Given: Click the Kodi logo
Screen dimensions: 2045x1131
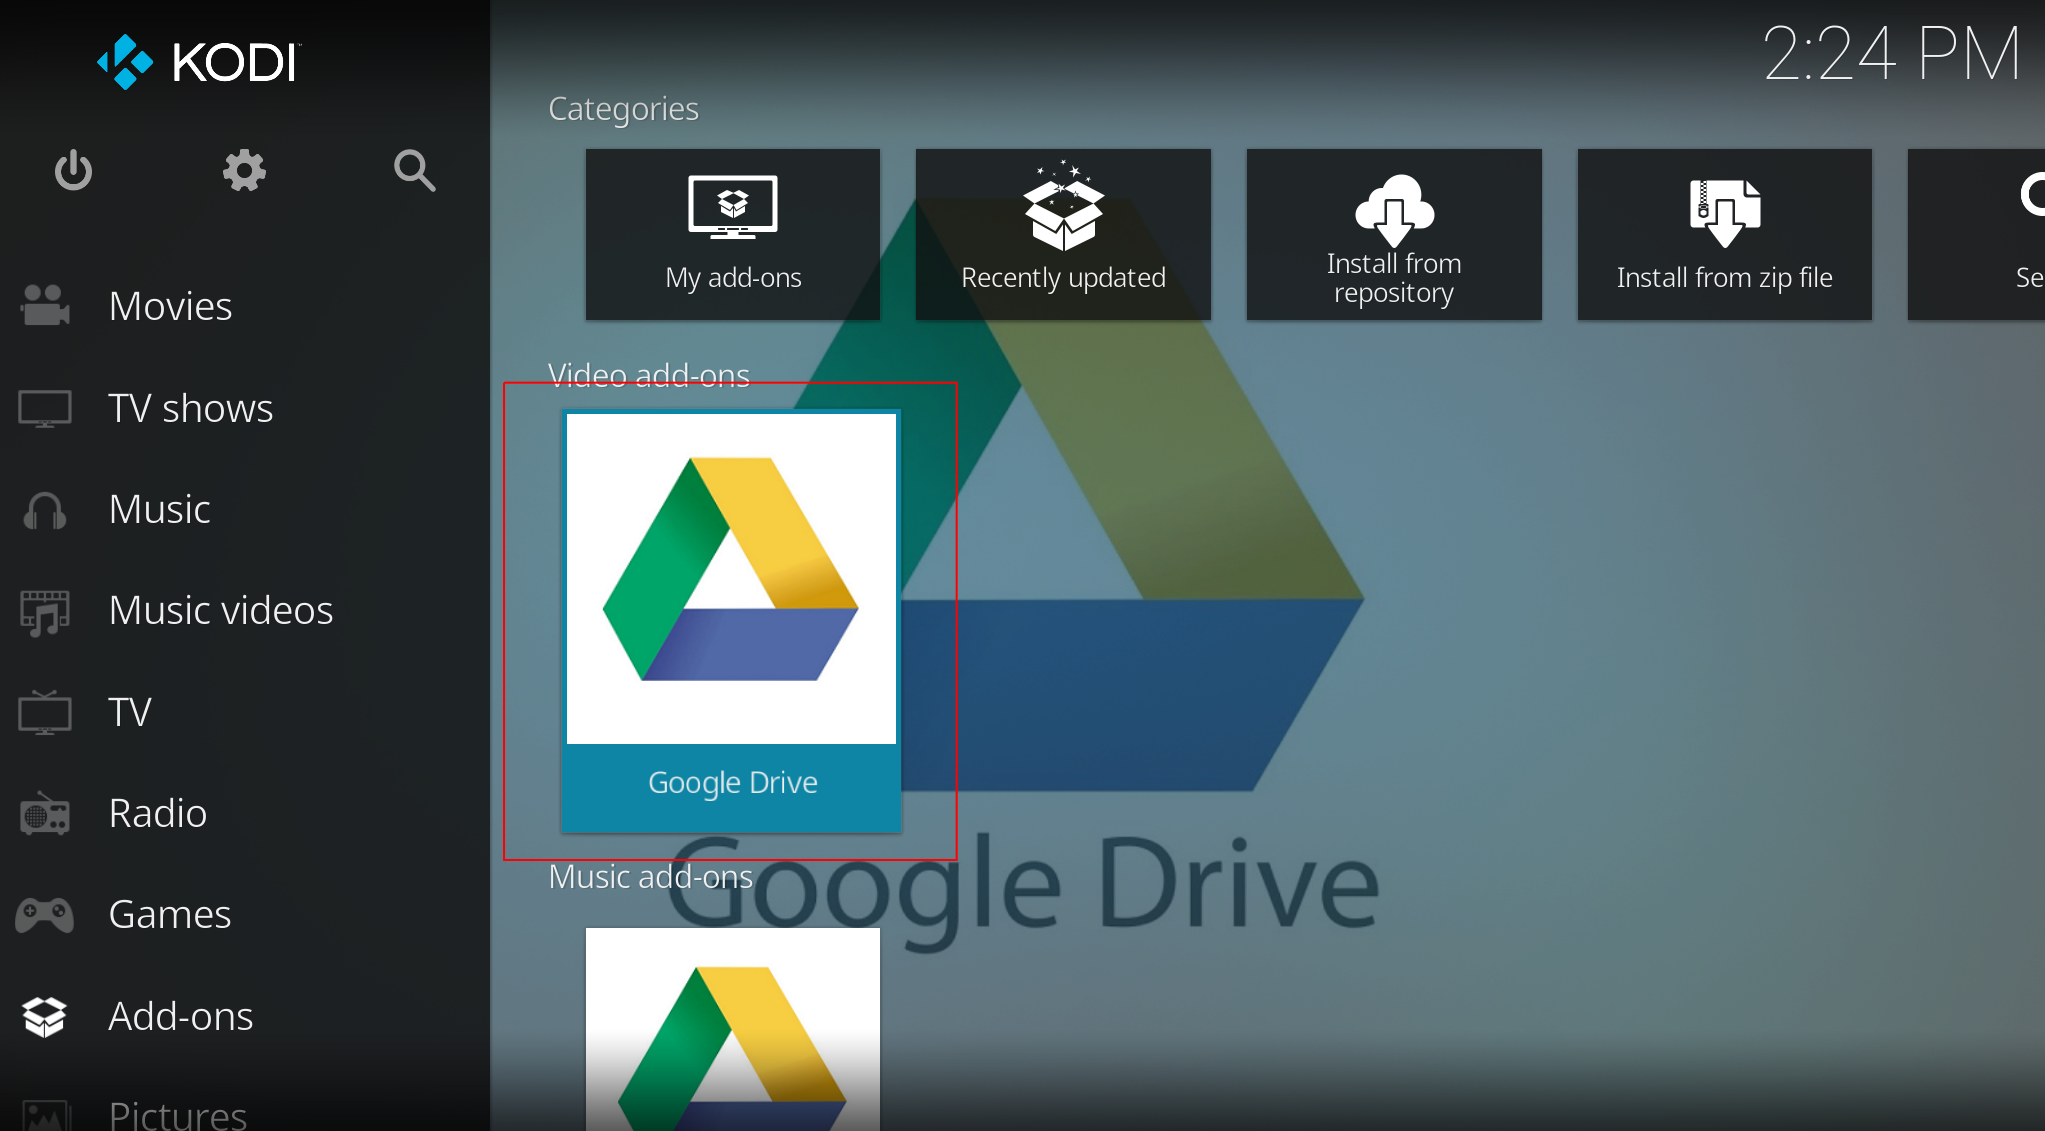Looking at the screenshot, I should point(198,62).
